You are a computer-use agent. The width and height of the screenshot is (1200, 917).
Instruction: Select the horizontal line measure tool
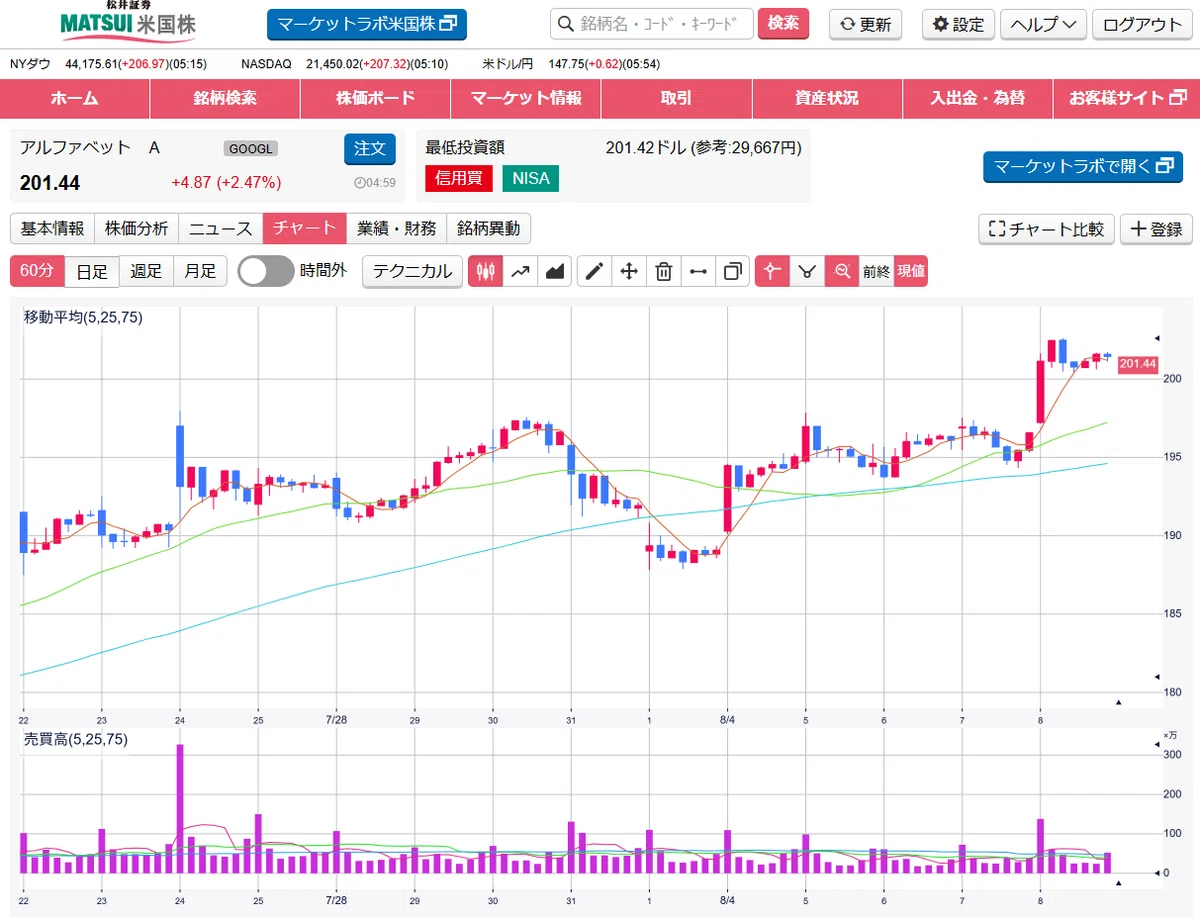(698, 271)
